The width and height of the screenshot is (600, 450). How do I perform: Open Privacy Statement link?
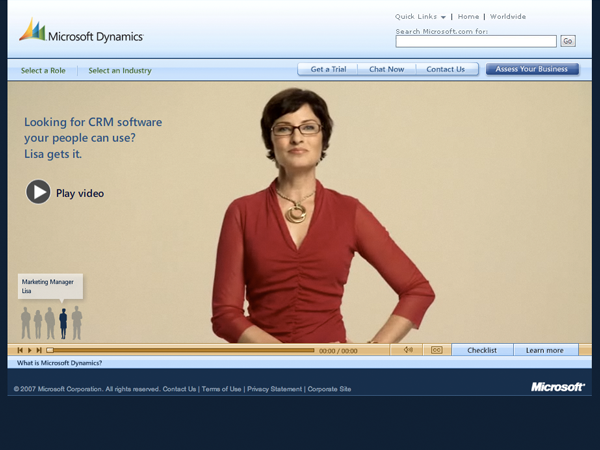[274, 389]
